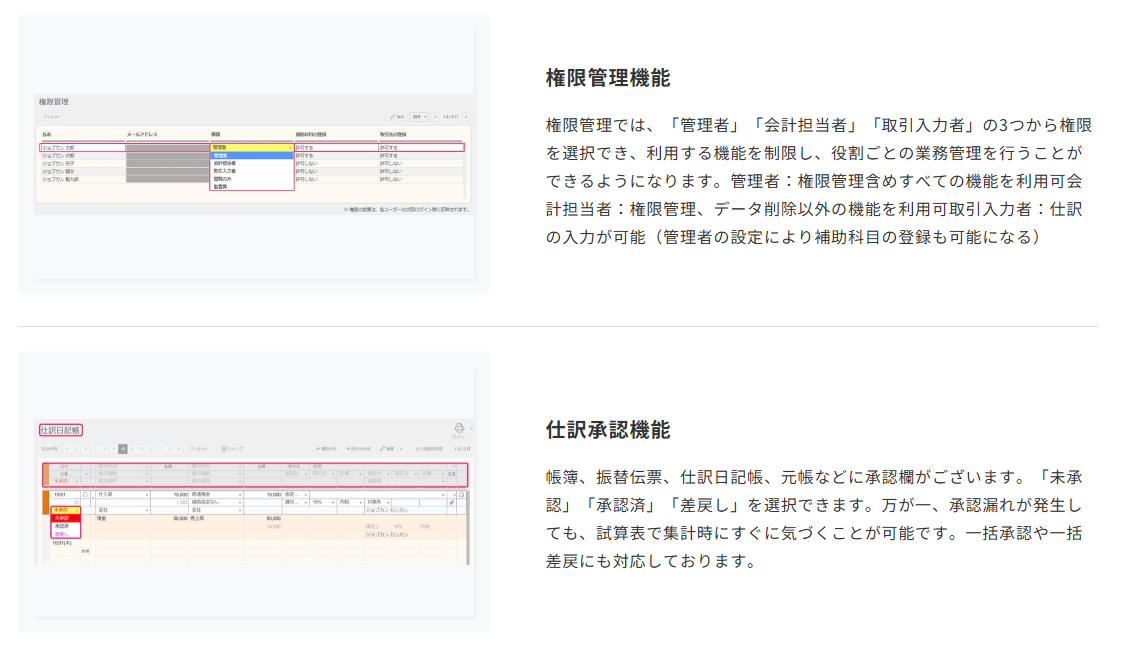Open the yellow 管理者 role dropdown
This screenshot has width=1130, height=654.
(x=252, y=147)
